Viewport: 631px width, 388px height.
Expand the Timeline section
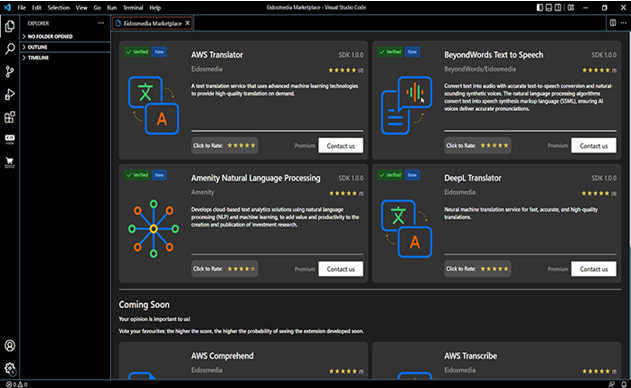click(65, 58)
